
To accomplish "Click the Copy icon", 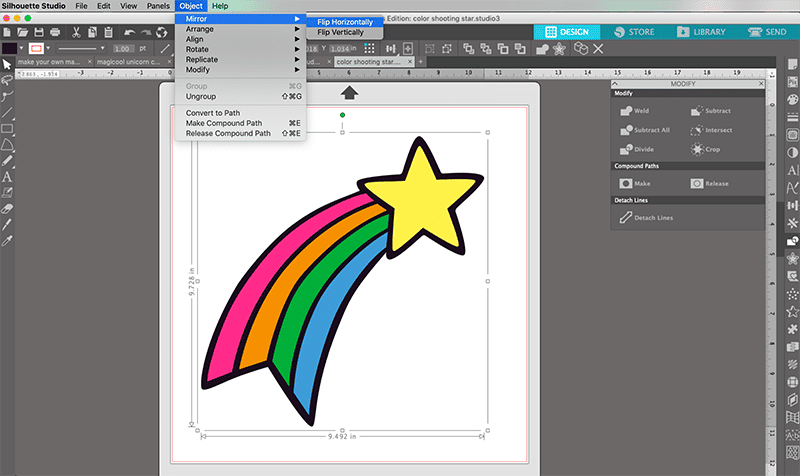I will 92,33.
